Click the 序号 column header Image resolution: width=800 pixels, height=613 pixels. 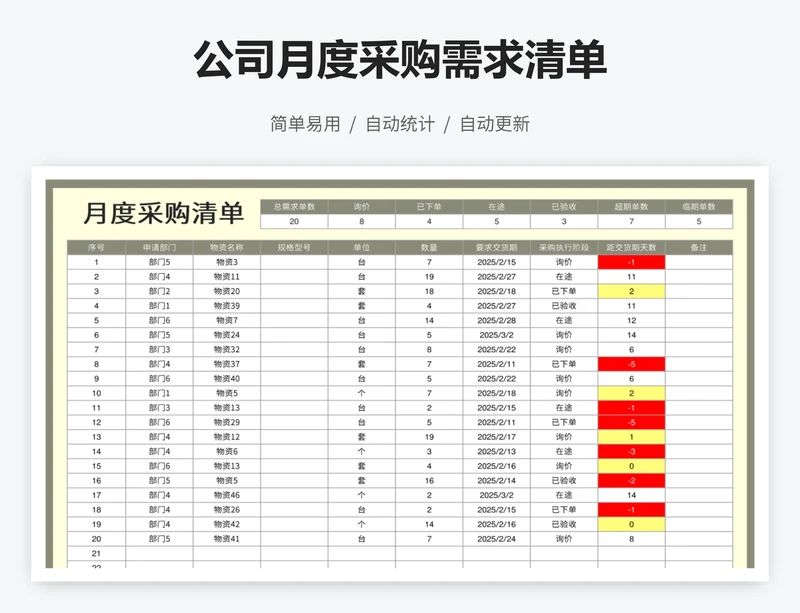(x=96, y=248)
